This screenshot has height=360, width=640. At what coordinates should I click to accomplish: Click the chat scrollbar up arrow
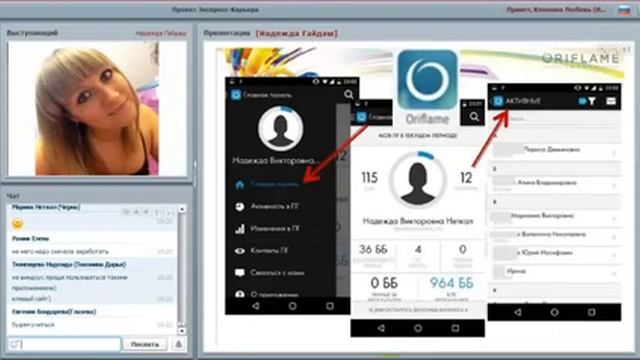pos(182,209)
